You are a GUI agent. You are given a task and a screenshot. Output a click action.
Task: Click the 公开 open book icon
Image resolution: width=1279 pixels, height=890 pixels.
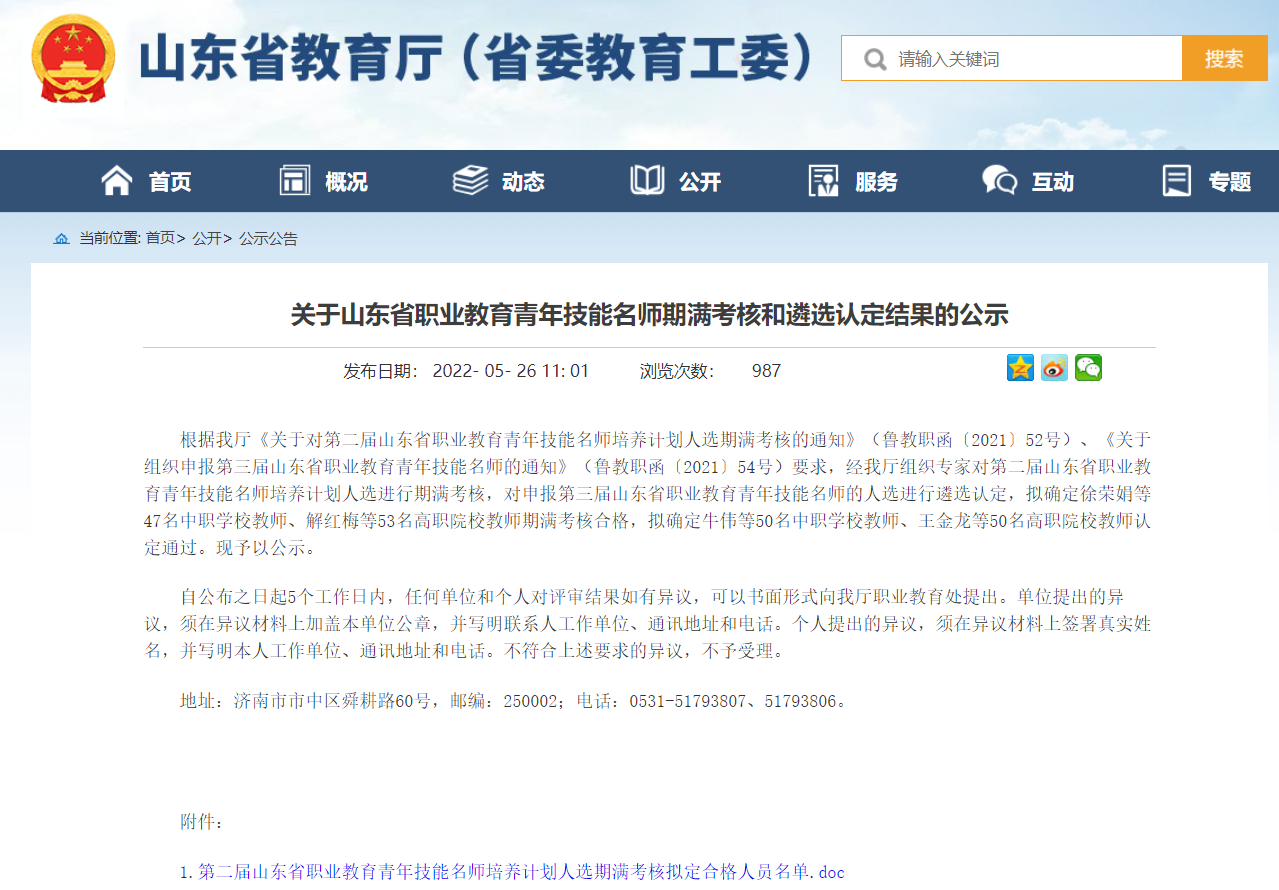[647, 181]
